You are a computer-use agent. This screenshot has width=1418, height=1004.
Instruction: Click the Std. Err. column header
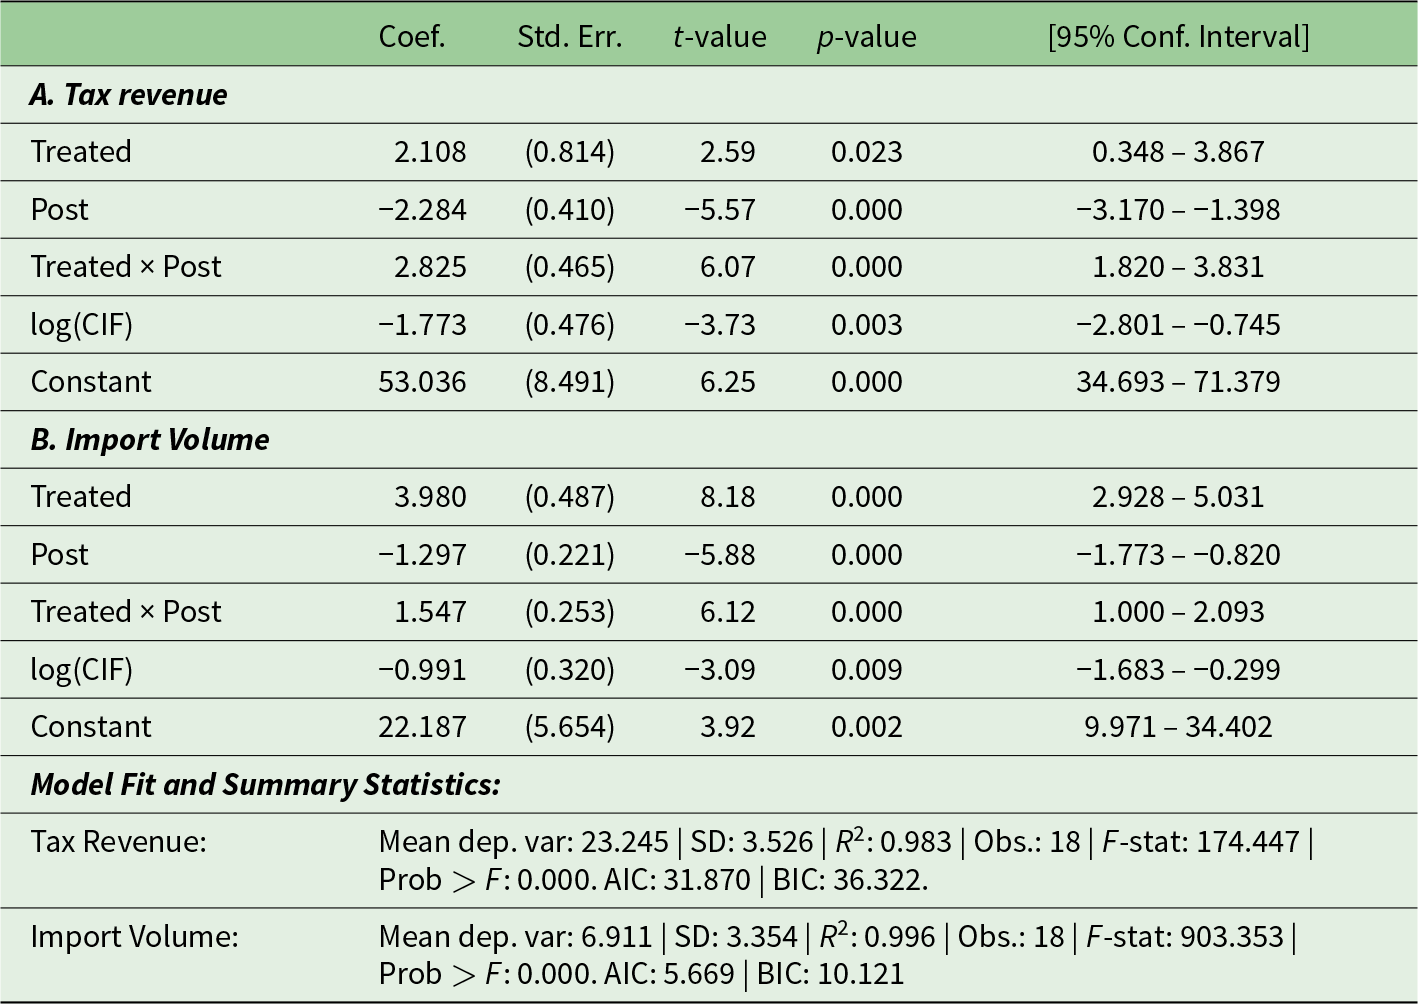[569, 37]
